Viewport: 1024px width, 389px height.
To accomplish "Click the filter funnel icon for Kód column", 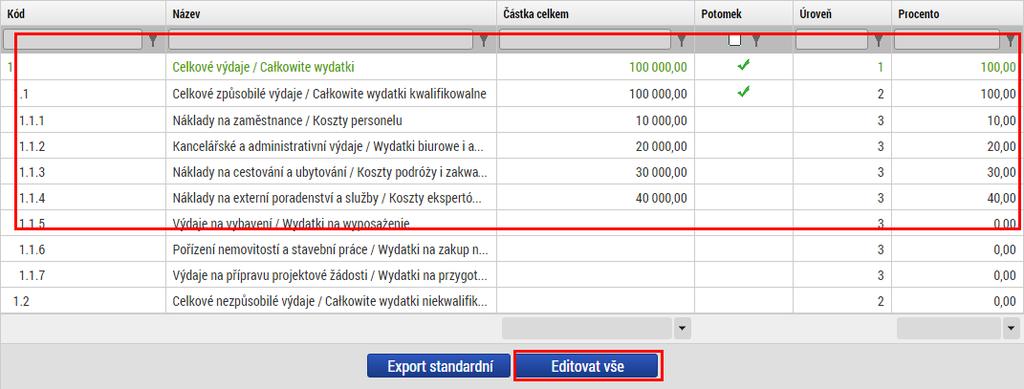I will (153, 41).
